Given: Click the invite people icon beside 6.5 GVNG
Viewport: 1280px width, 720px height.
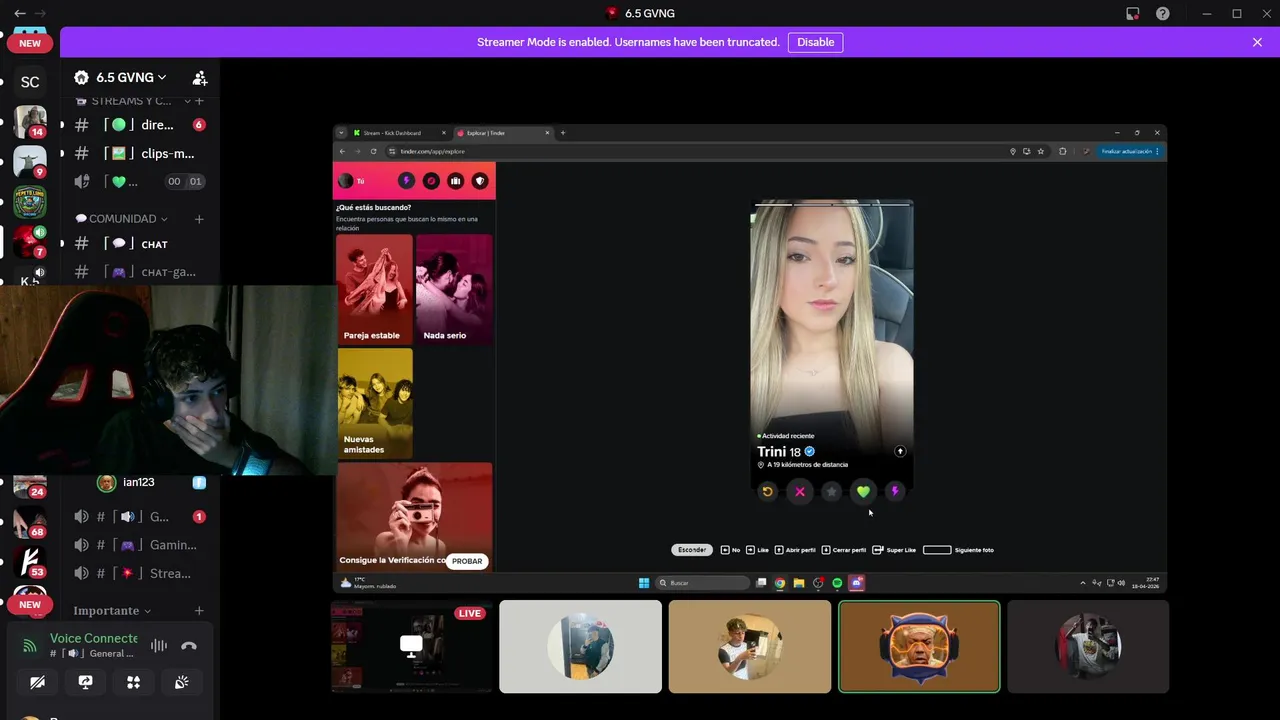Looking at the screenshot, I should pos(200,77).
